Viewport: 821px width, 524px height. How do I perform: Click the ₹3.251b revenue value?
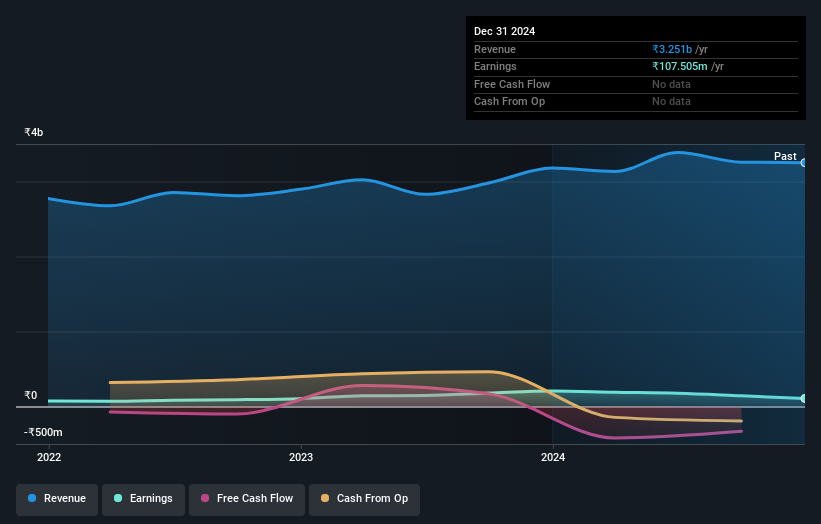(672, 49)
